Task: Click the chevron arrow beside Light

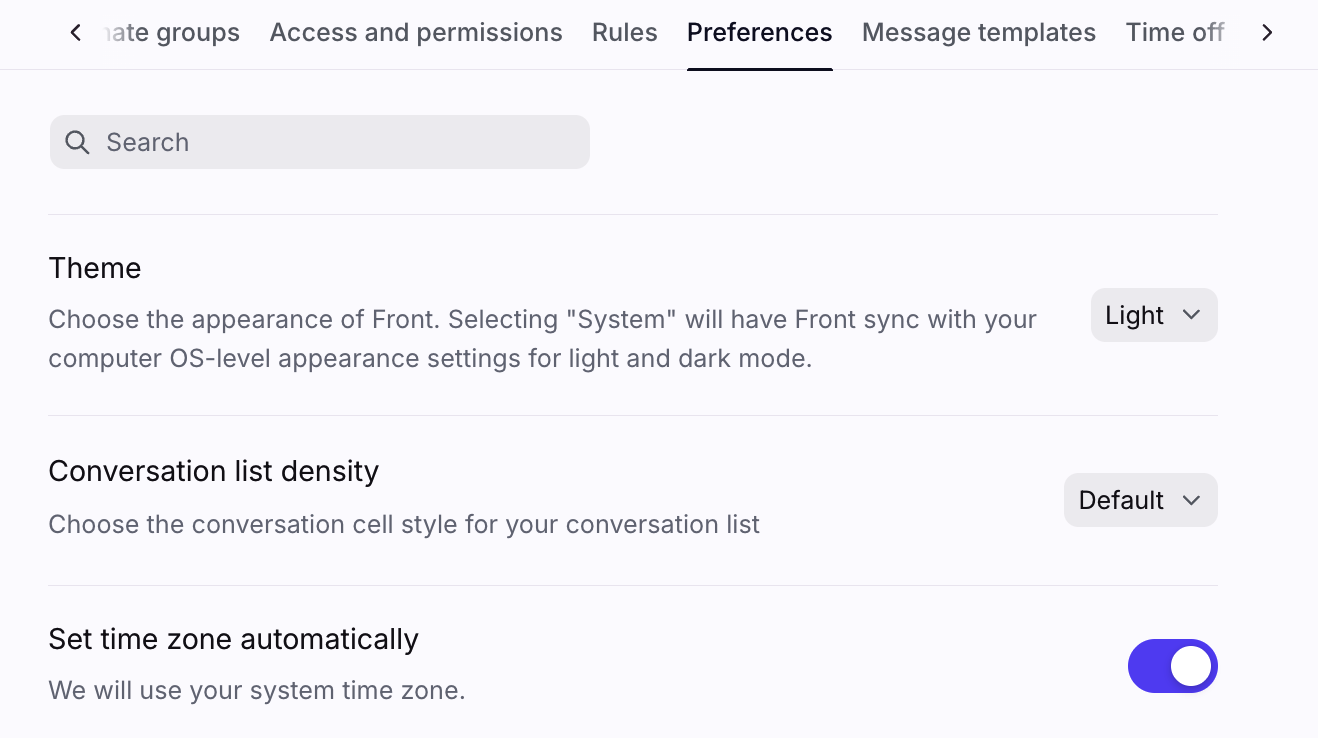Action: [x=1191, y=315]
